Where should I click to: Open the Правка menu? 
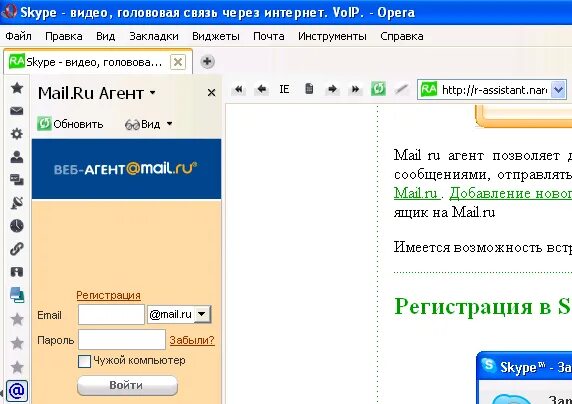tap(64, 36)
